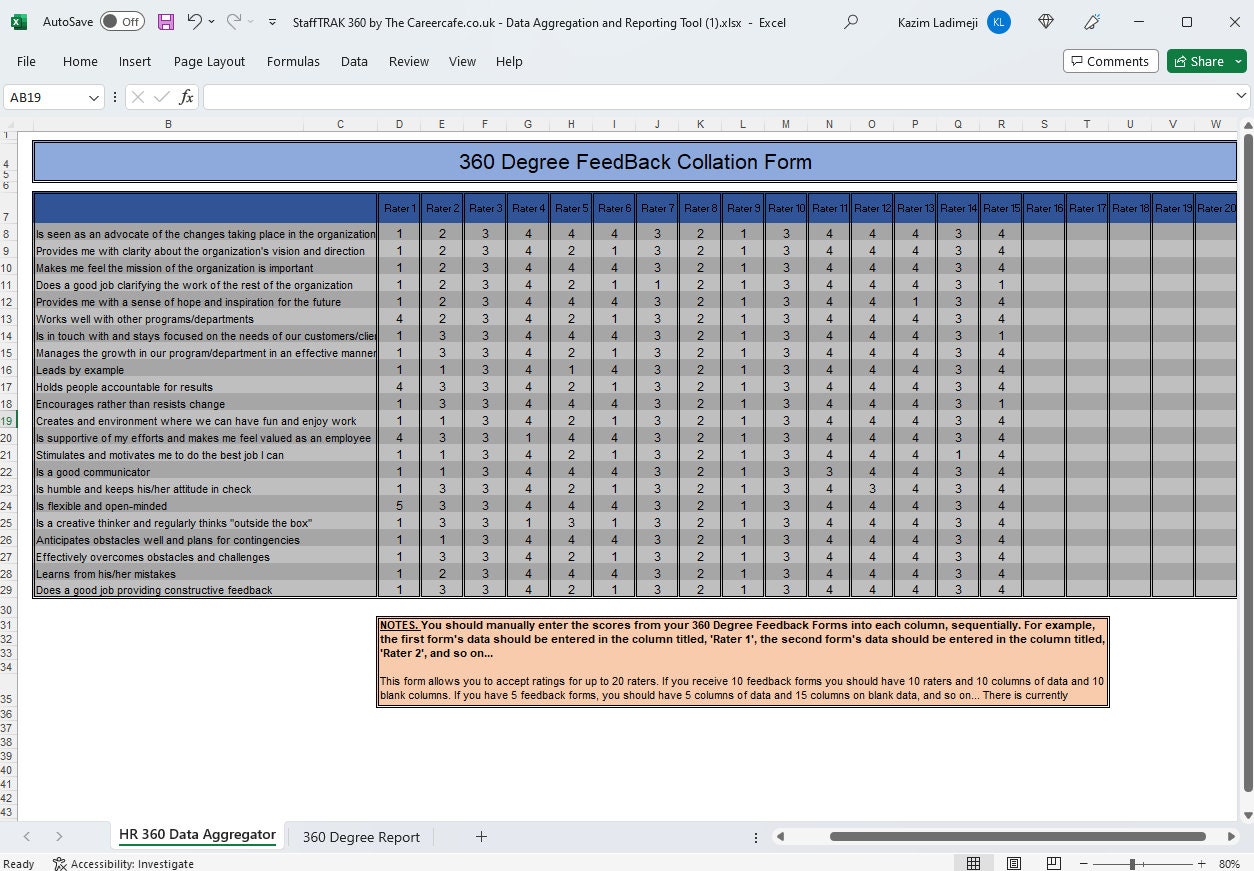The height and width of the screenshot is (871, 1254).
Task: Open the Review ribbon tab
Action: coord(408,61)
